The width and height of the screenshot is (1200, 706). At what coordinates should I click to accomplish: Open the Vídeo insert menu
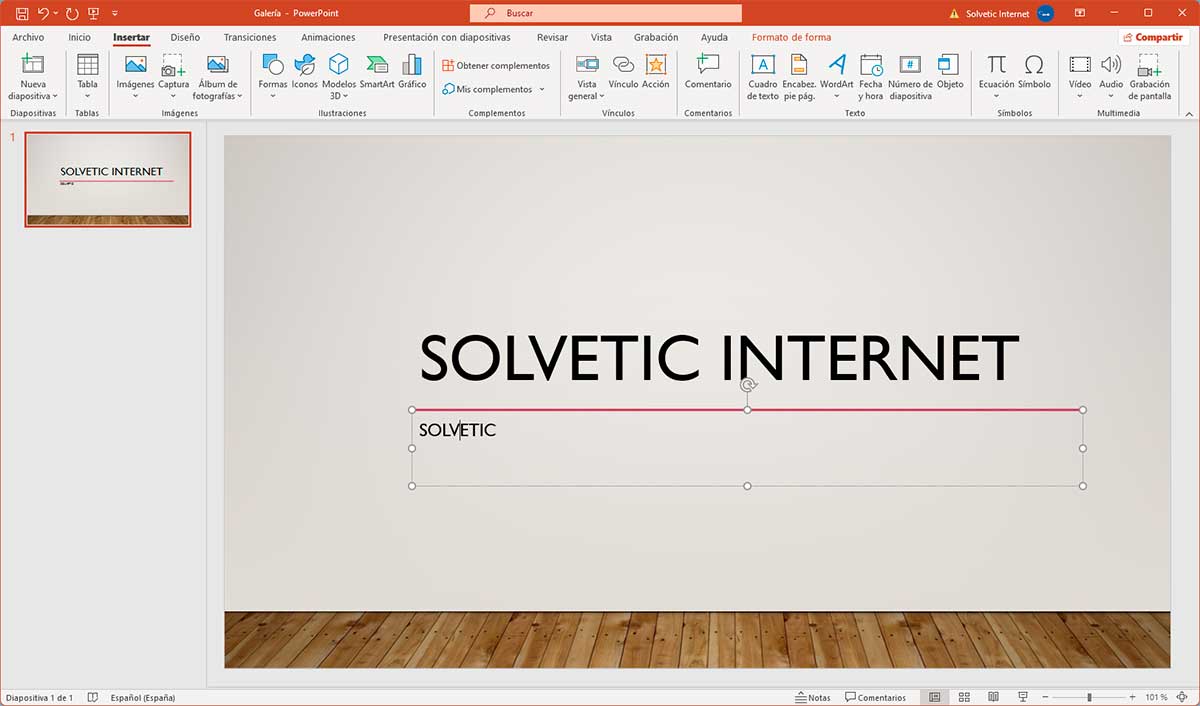[1080, 77]
